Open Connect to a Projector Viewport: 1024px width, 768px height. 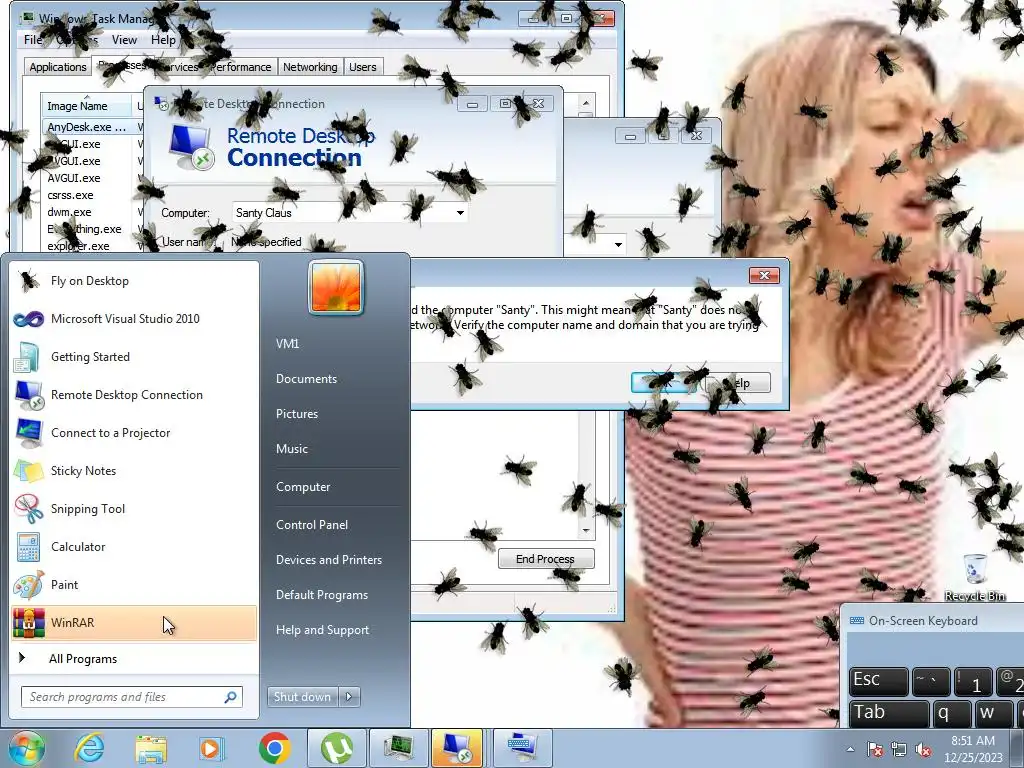coord(134,432)
